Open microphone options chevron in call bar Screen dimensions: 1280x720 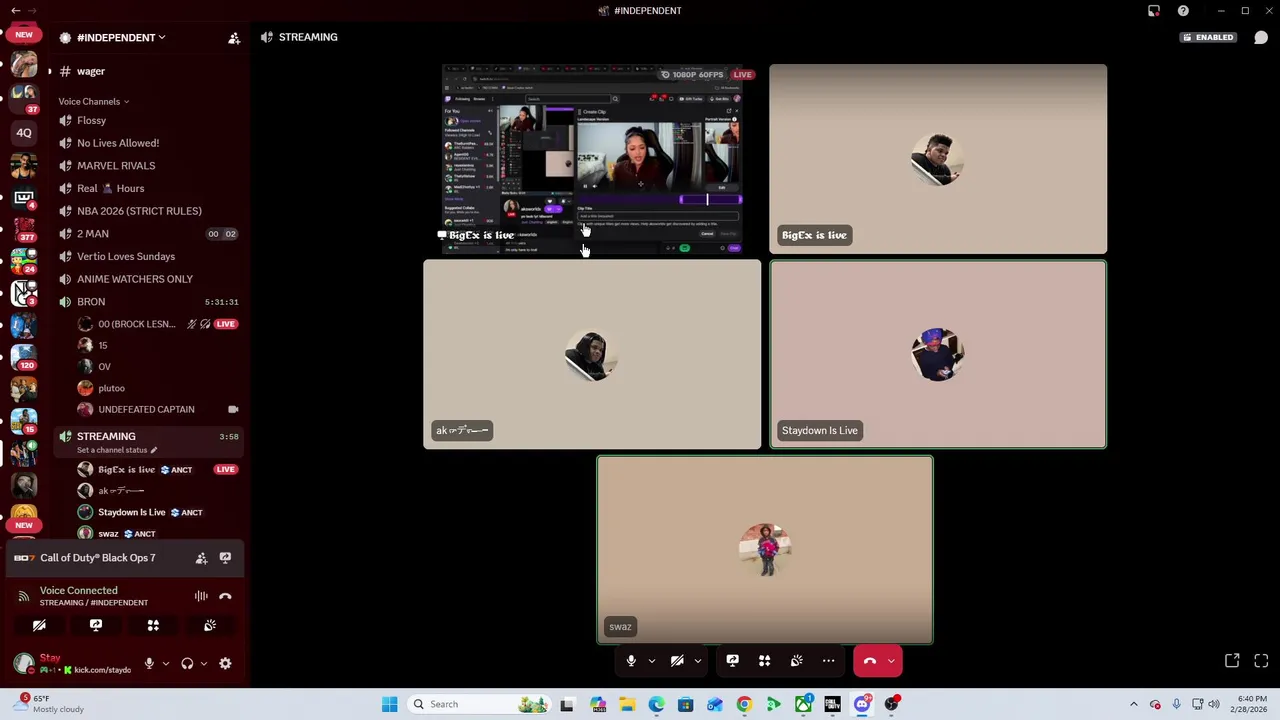(651, 661)
